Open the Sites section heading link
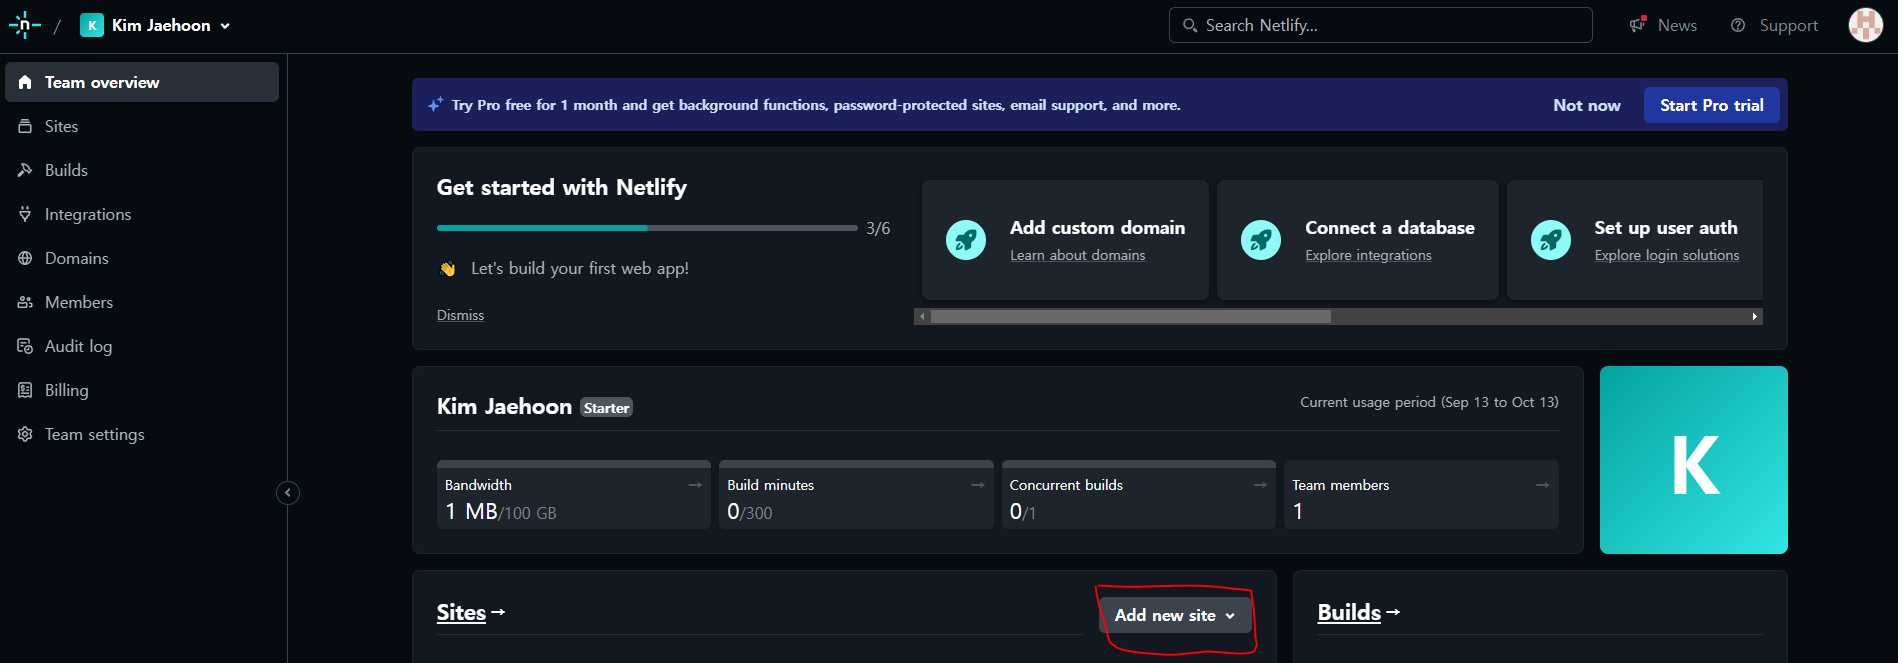 tap(471, 612)
